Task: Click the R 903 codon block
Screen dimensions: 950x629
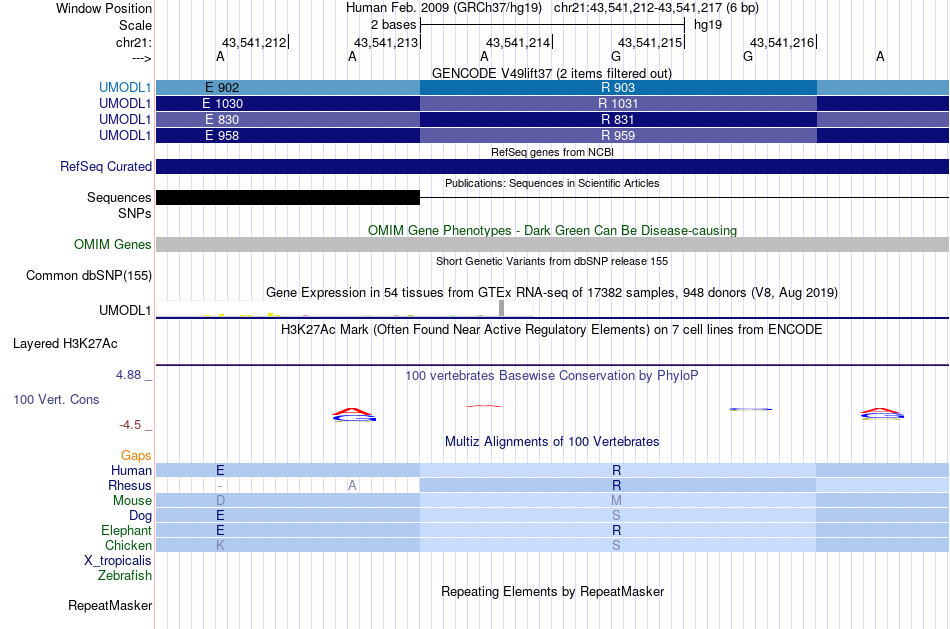Action: pos(618,87)
